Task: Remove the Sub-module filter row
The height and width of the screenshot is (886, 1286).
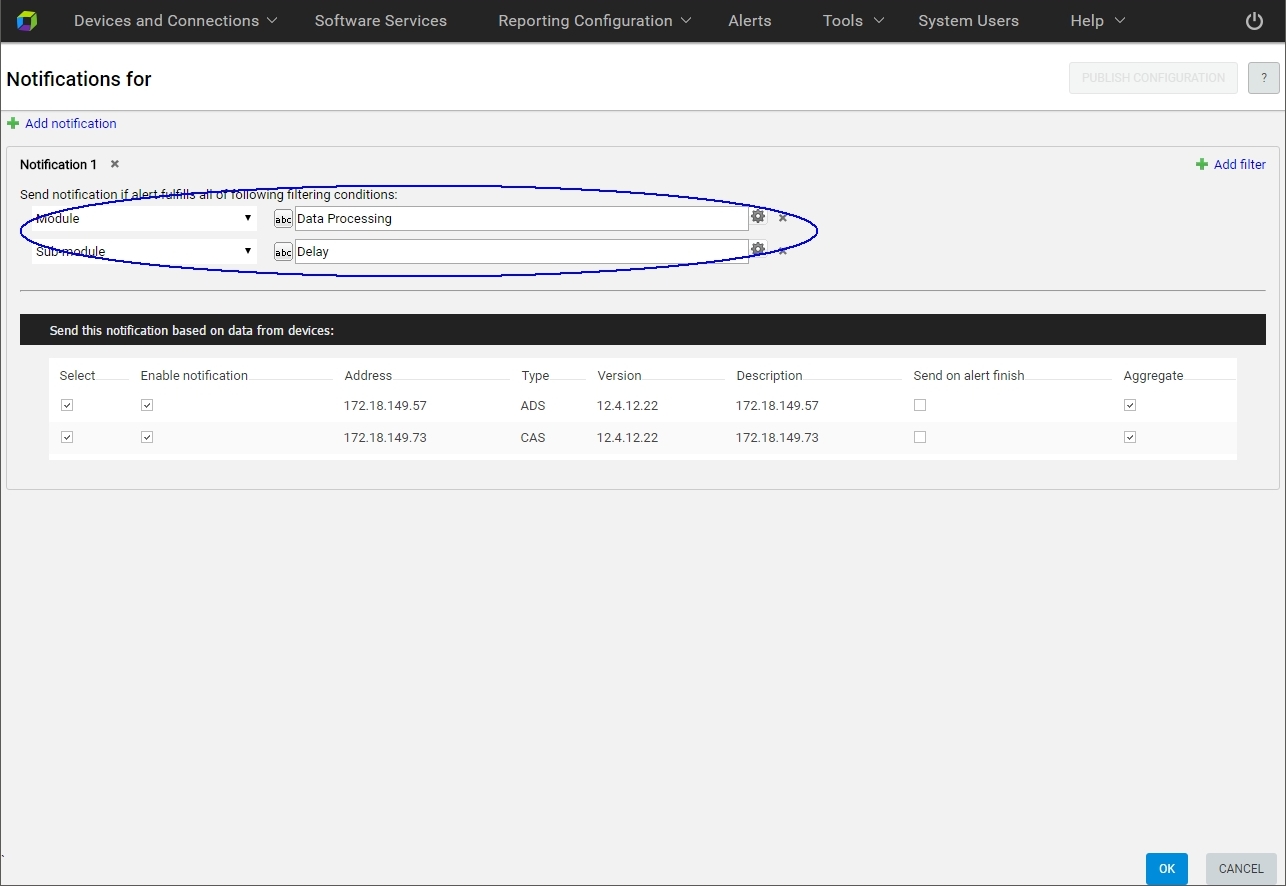Action: tap(783, 251)
